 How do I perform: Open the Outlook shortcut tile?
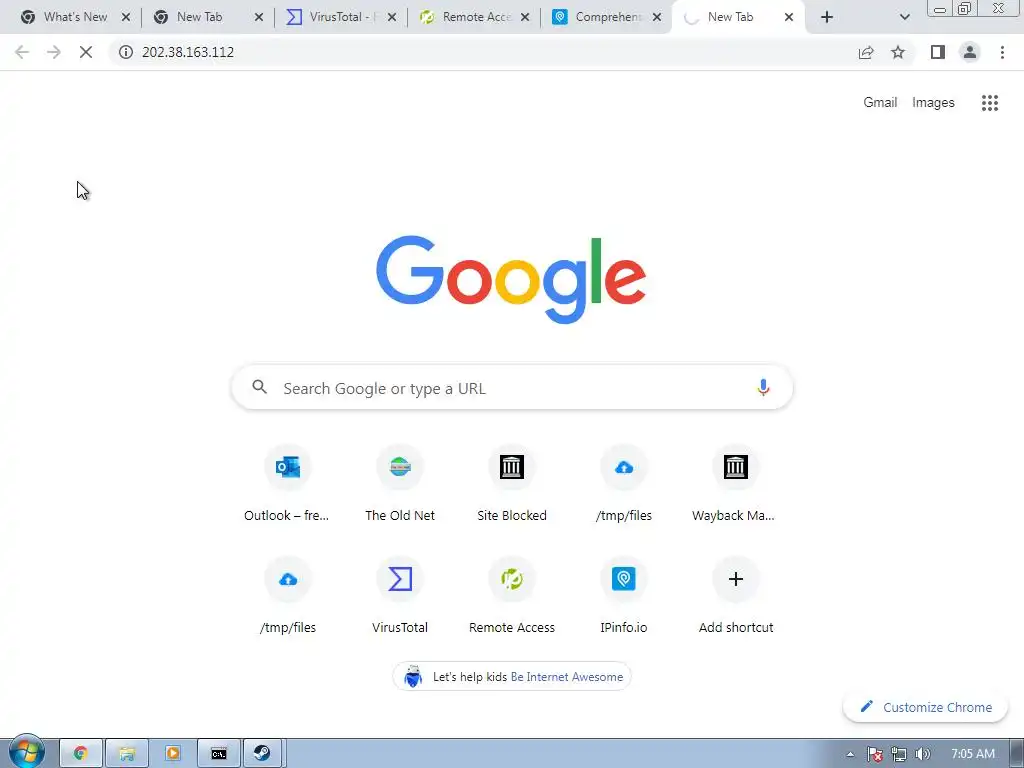click(x=287, y=484)
